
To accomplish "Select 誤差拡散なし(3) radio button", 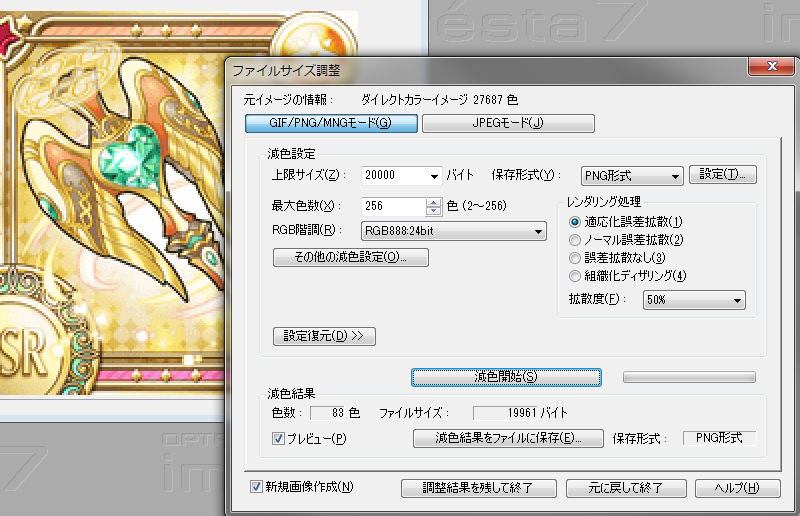I will click(575, 258).
